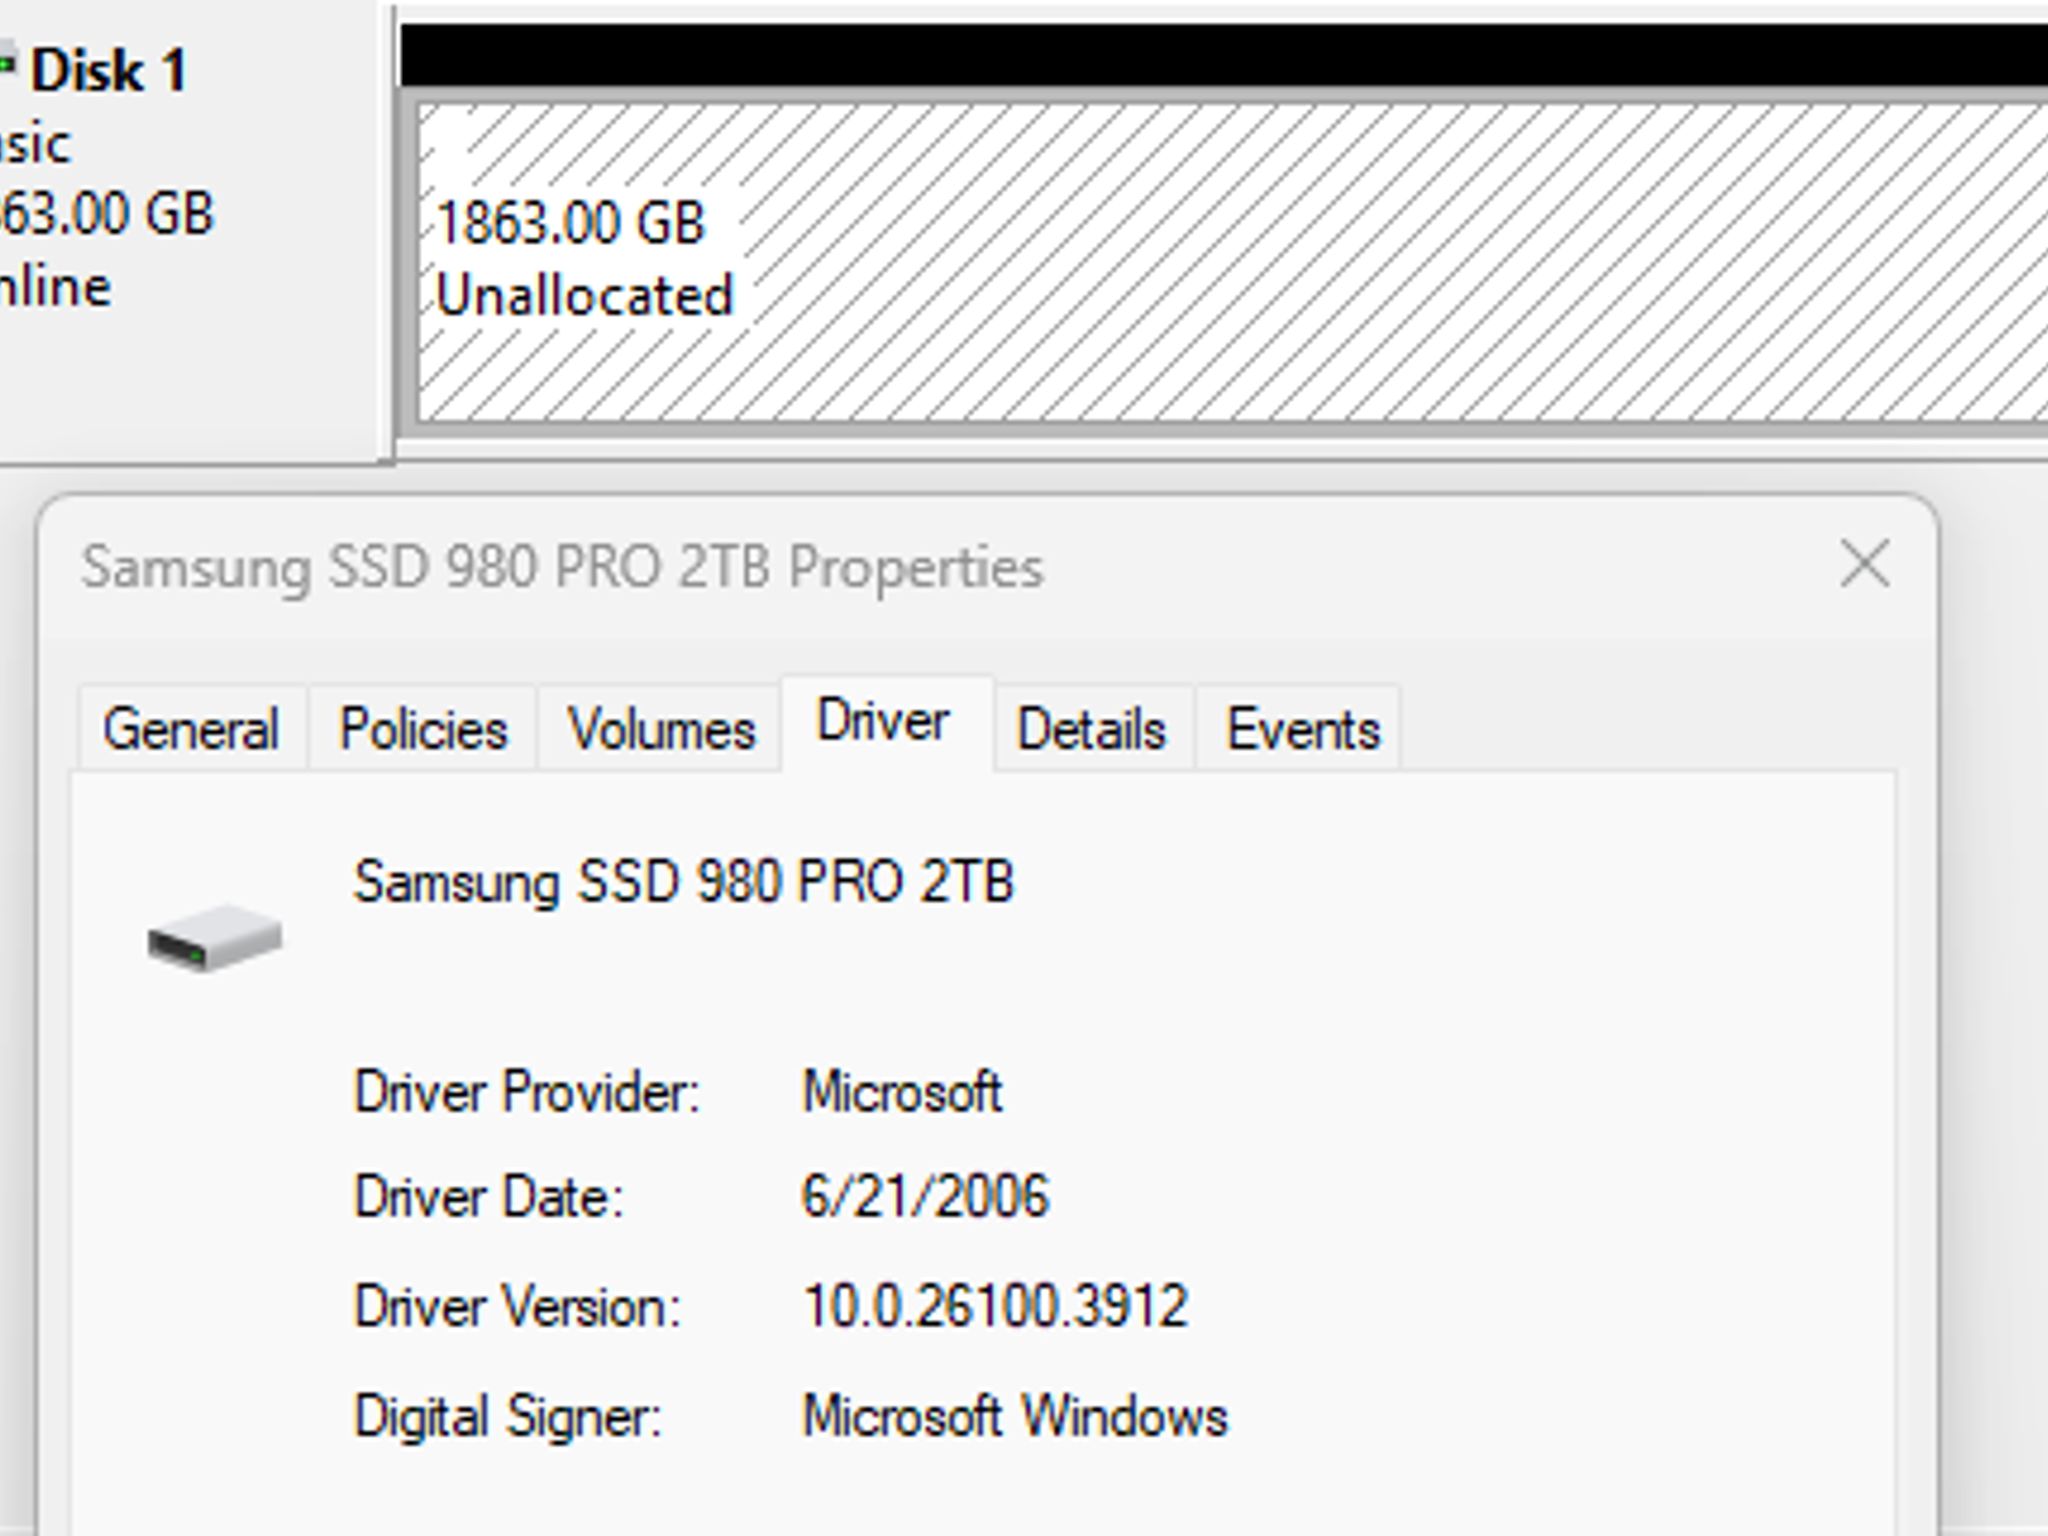
Task: Switch to the Policies tab
Action: point(423,728)
